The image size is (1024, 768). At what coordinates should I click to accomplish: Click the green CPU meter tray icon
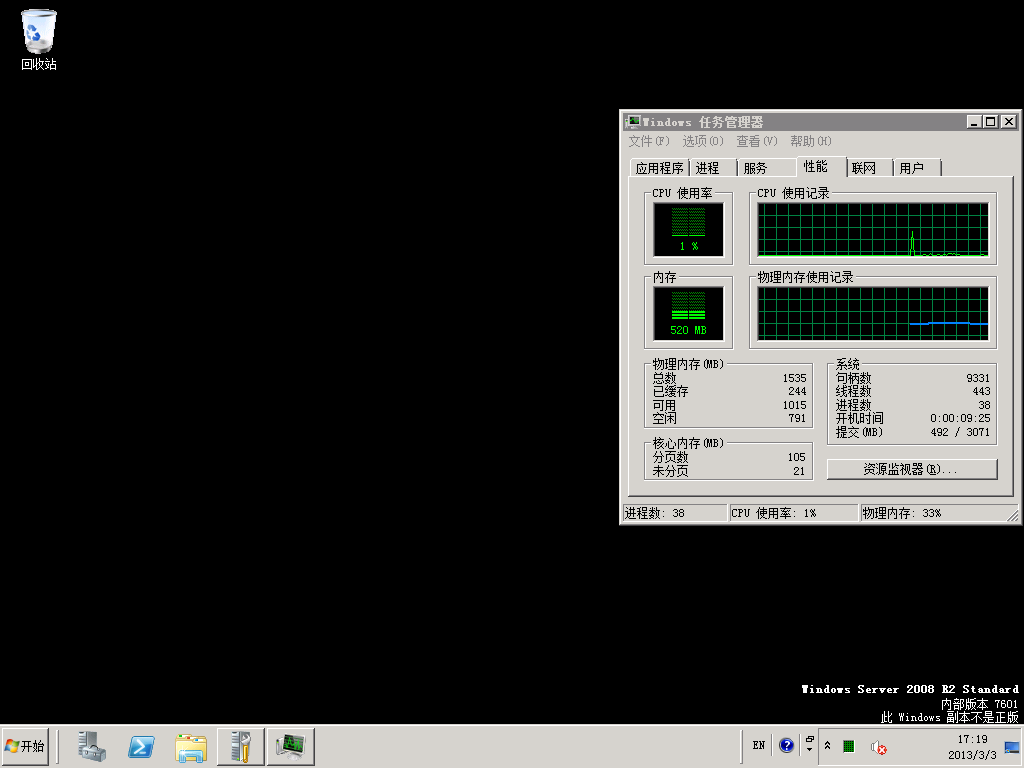[848, 746]
